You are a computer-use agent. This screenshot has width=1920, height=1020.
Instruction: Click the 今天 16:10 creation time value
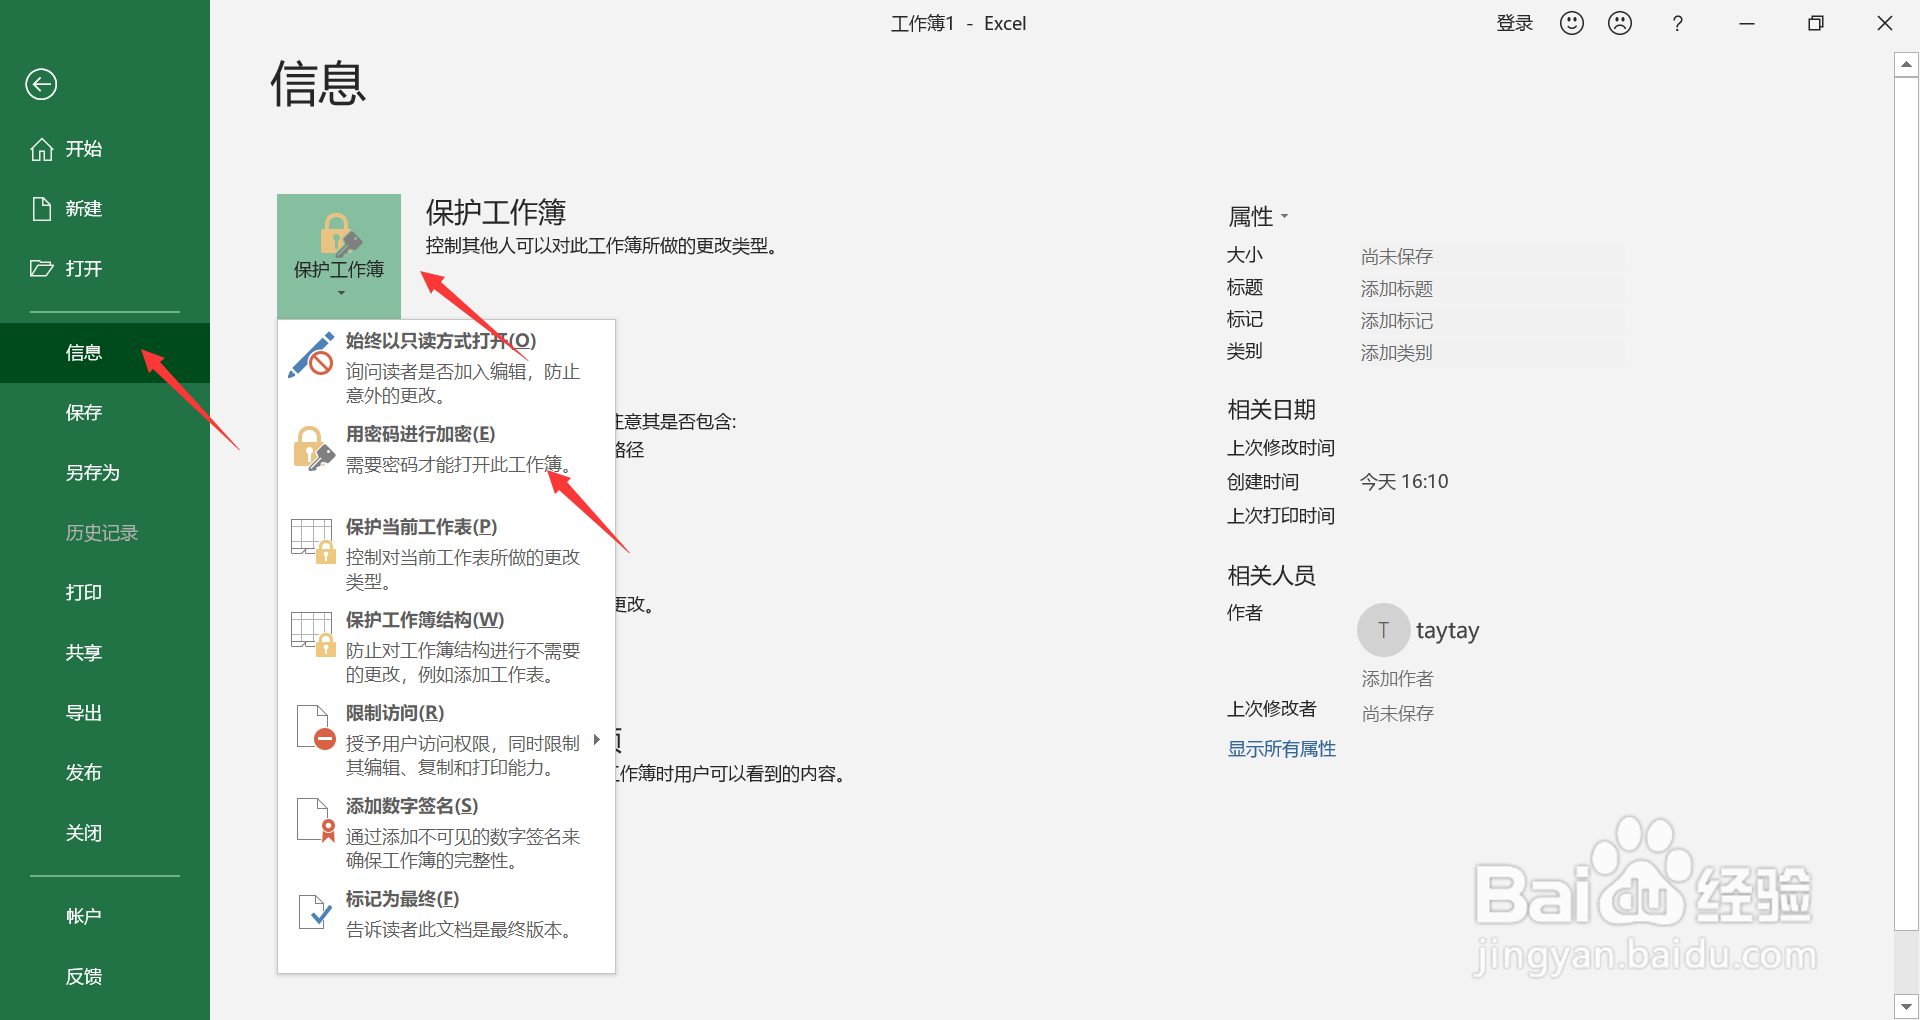(1404, 482)
